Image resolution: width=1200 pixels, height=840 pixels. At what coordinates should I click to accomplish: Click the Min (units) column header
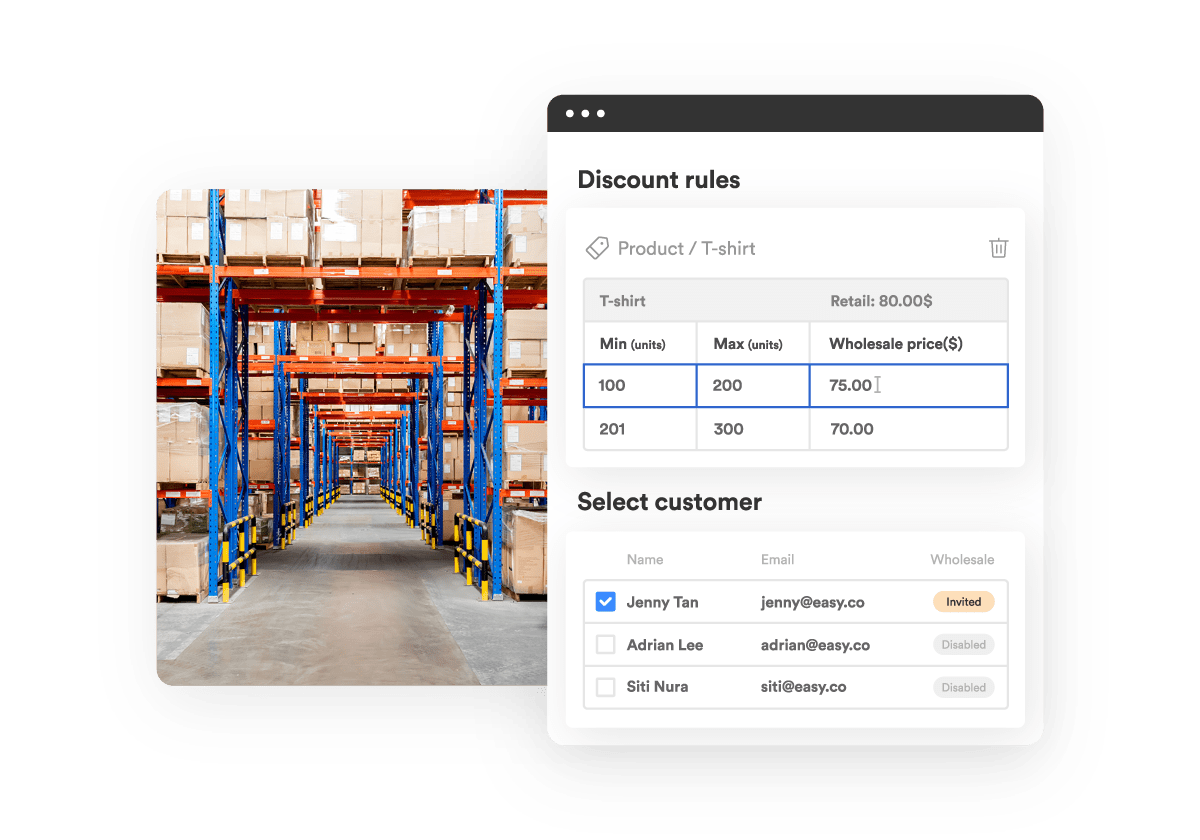(x=632, y=344)
